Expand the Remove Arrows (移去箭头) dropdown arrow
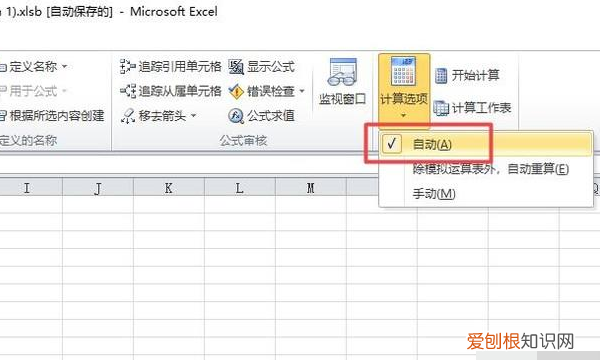Screen dimensions: 600x360 click(193, 116)
